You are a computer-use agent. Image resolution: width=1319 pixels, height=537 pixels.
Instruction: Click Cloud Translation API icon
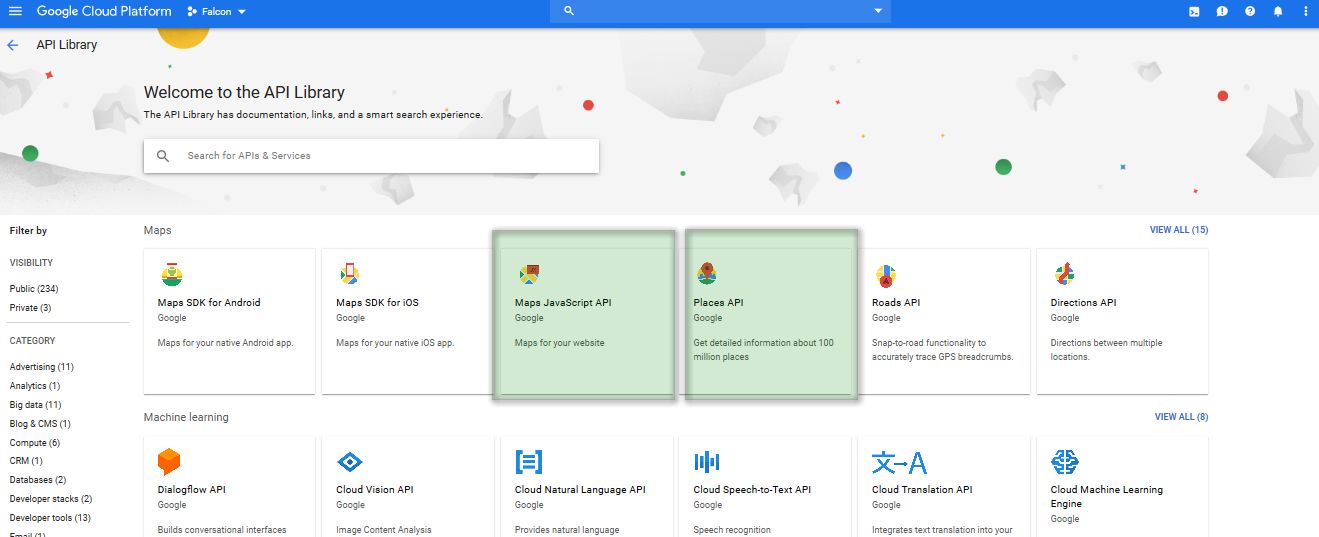[x=899, y=462]
